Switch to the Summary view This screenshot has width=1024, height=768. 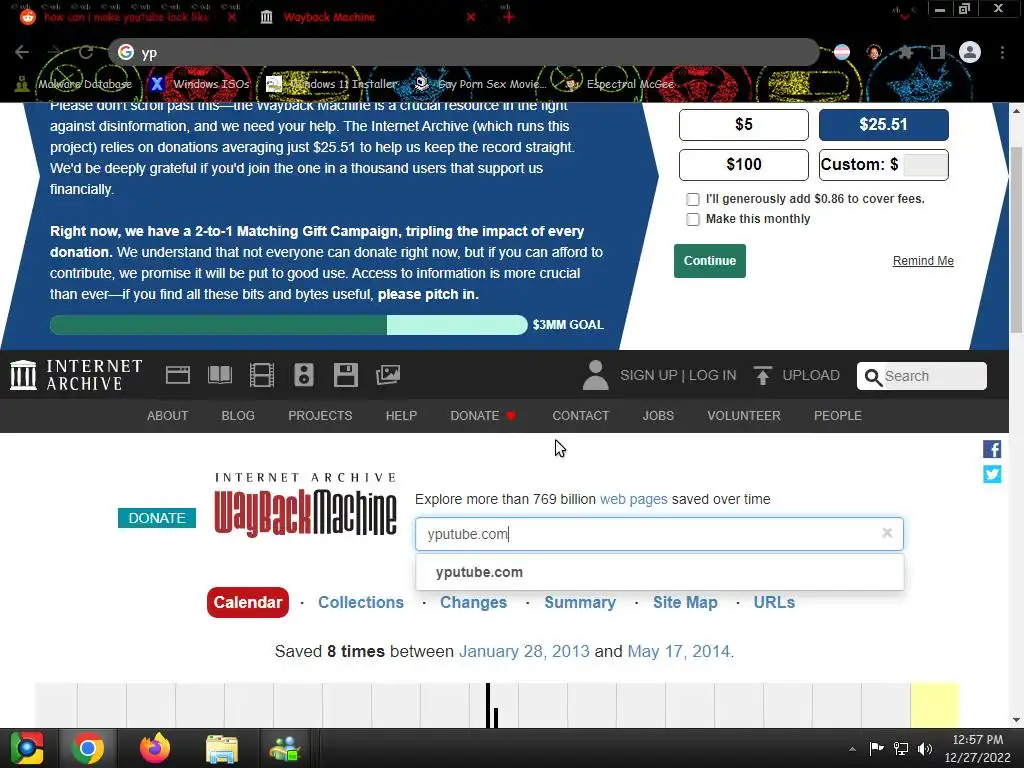[580, 602]
